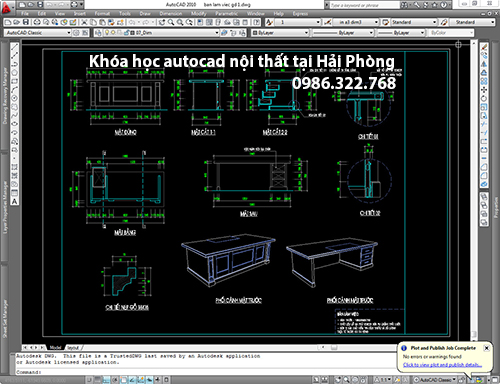Select the Spline draw tool

[15, 115]
